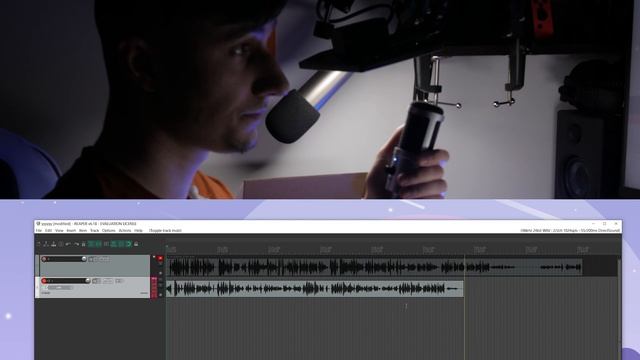Click the Undo arrow icon
This screenshot has width=640, height=360.
[68, 244]
